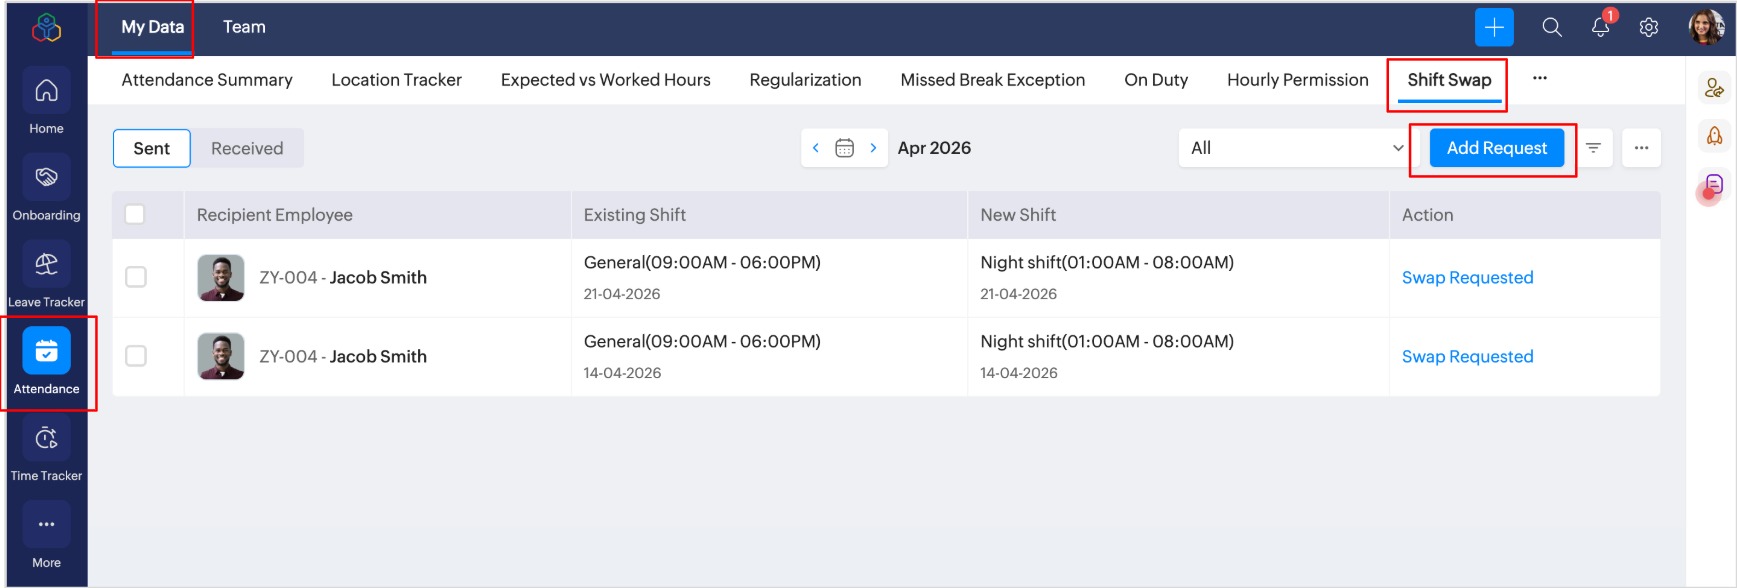Open the settings gear icon

(1648, 28)
